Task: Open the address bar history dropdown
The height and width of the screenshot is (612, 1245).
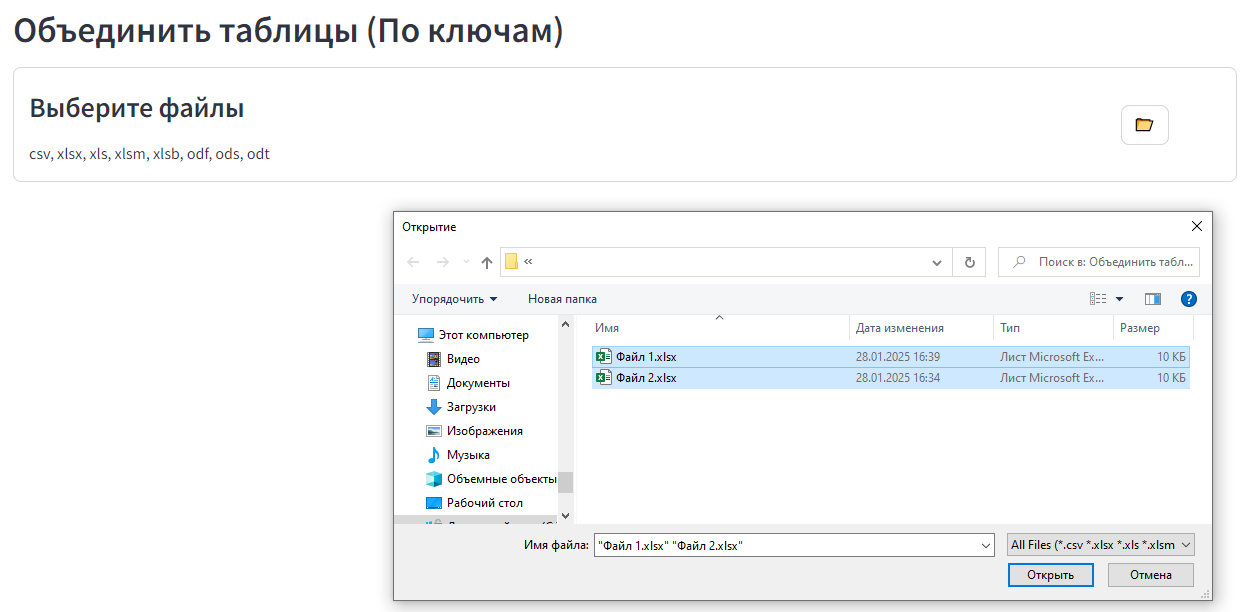Action: tap(937, 262)
